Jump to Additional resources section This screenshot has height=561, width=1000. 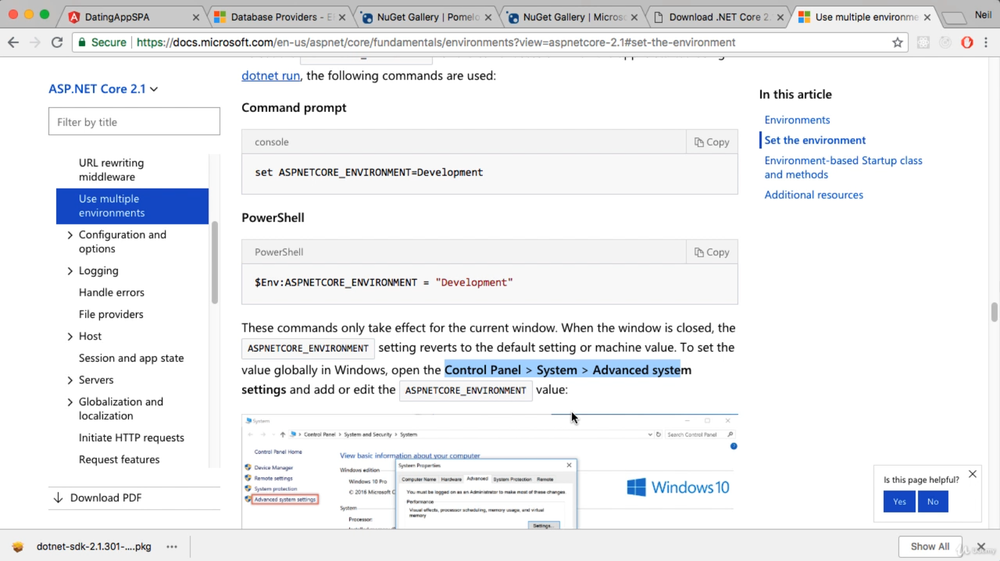[813, 195]
